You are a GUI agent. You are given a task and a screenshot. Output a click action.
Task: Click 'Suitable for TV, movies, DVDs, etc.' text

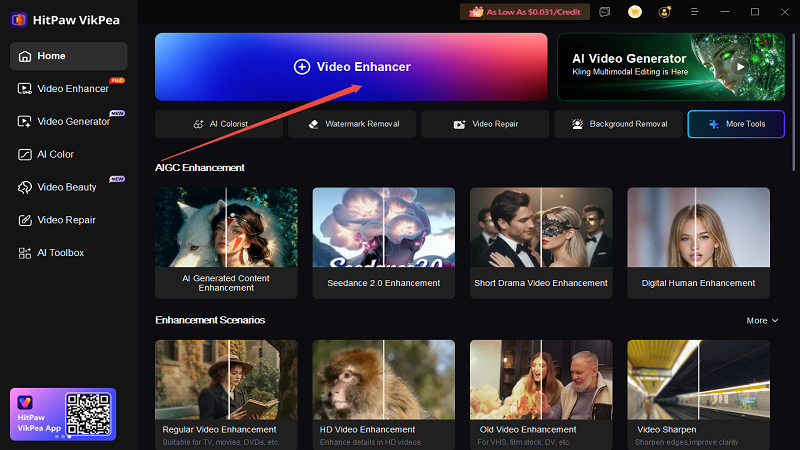click(x=221, y=442)
